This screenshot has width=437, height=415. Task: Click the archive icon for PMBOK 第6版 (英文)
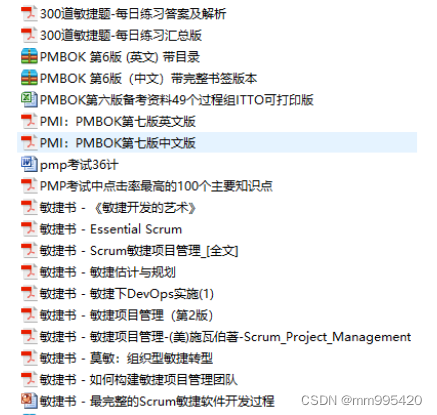pos(29,57)
